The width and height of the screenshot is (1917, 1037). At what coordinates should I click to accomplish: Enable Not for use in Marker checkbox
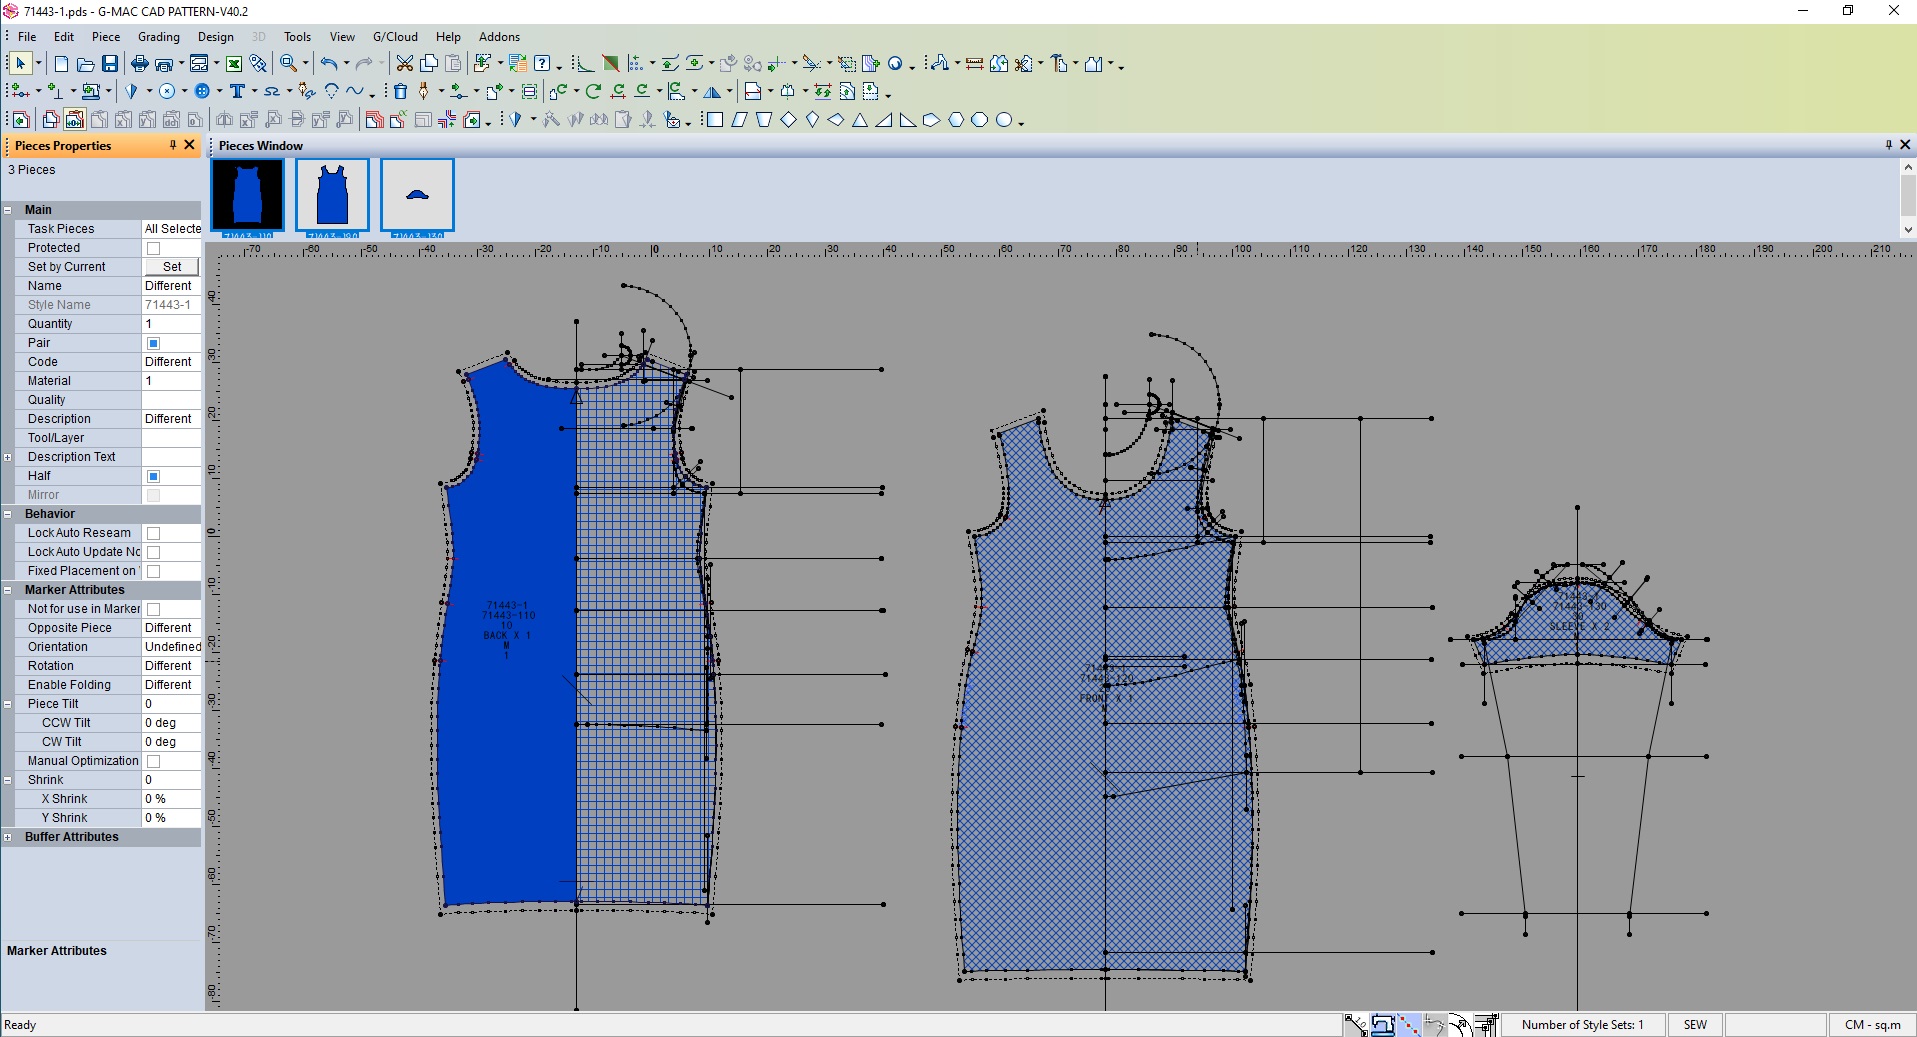(x=153, y=609)
